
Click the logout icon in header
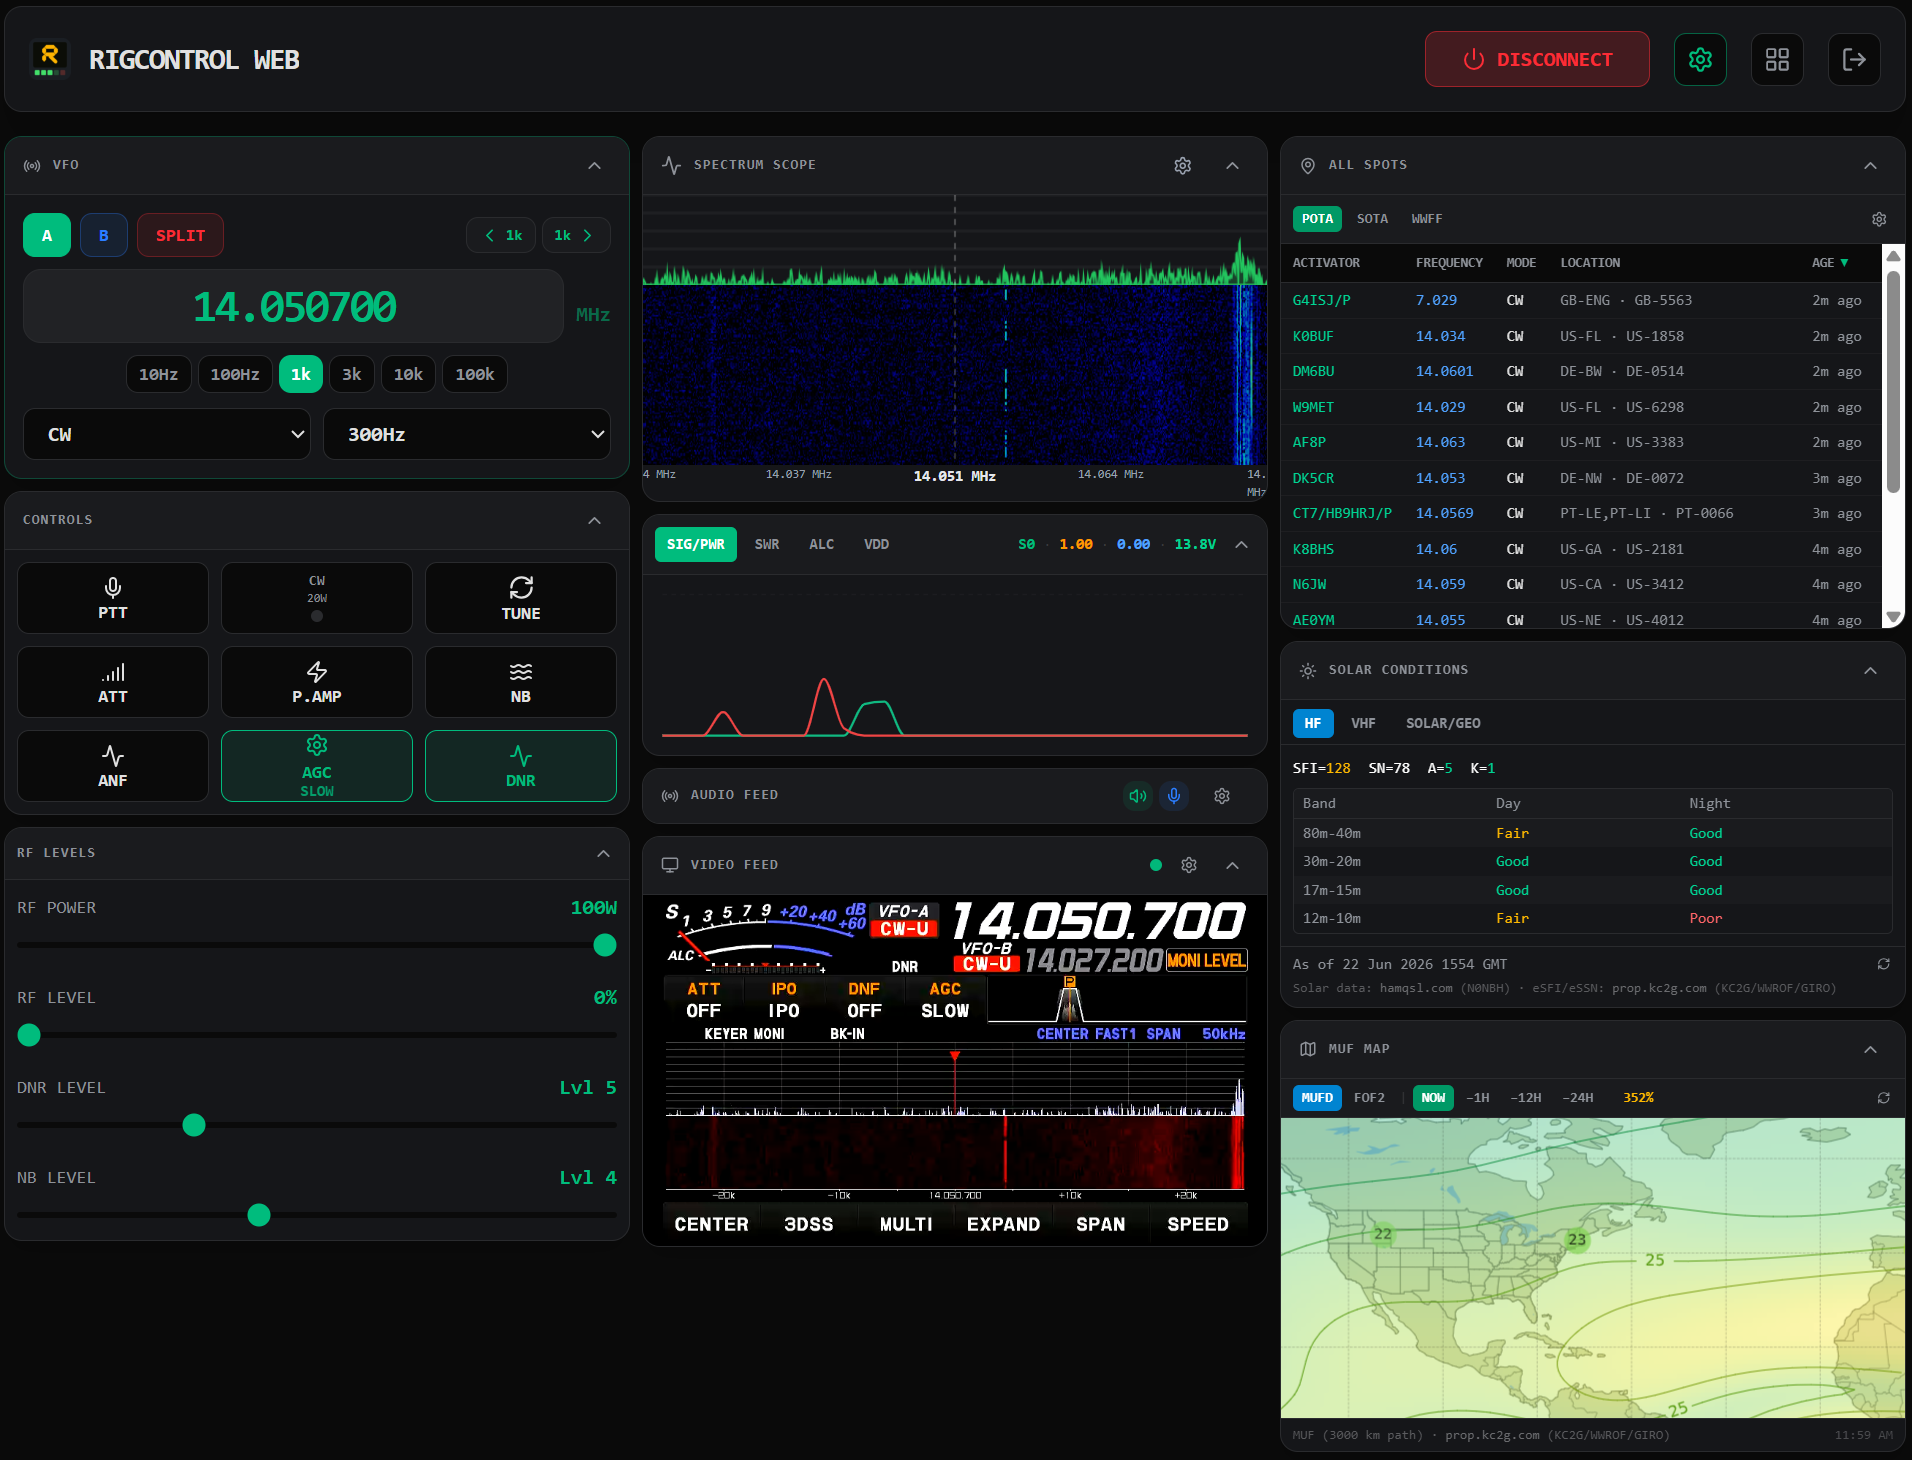(1854, 60)
